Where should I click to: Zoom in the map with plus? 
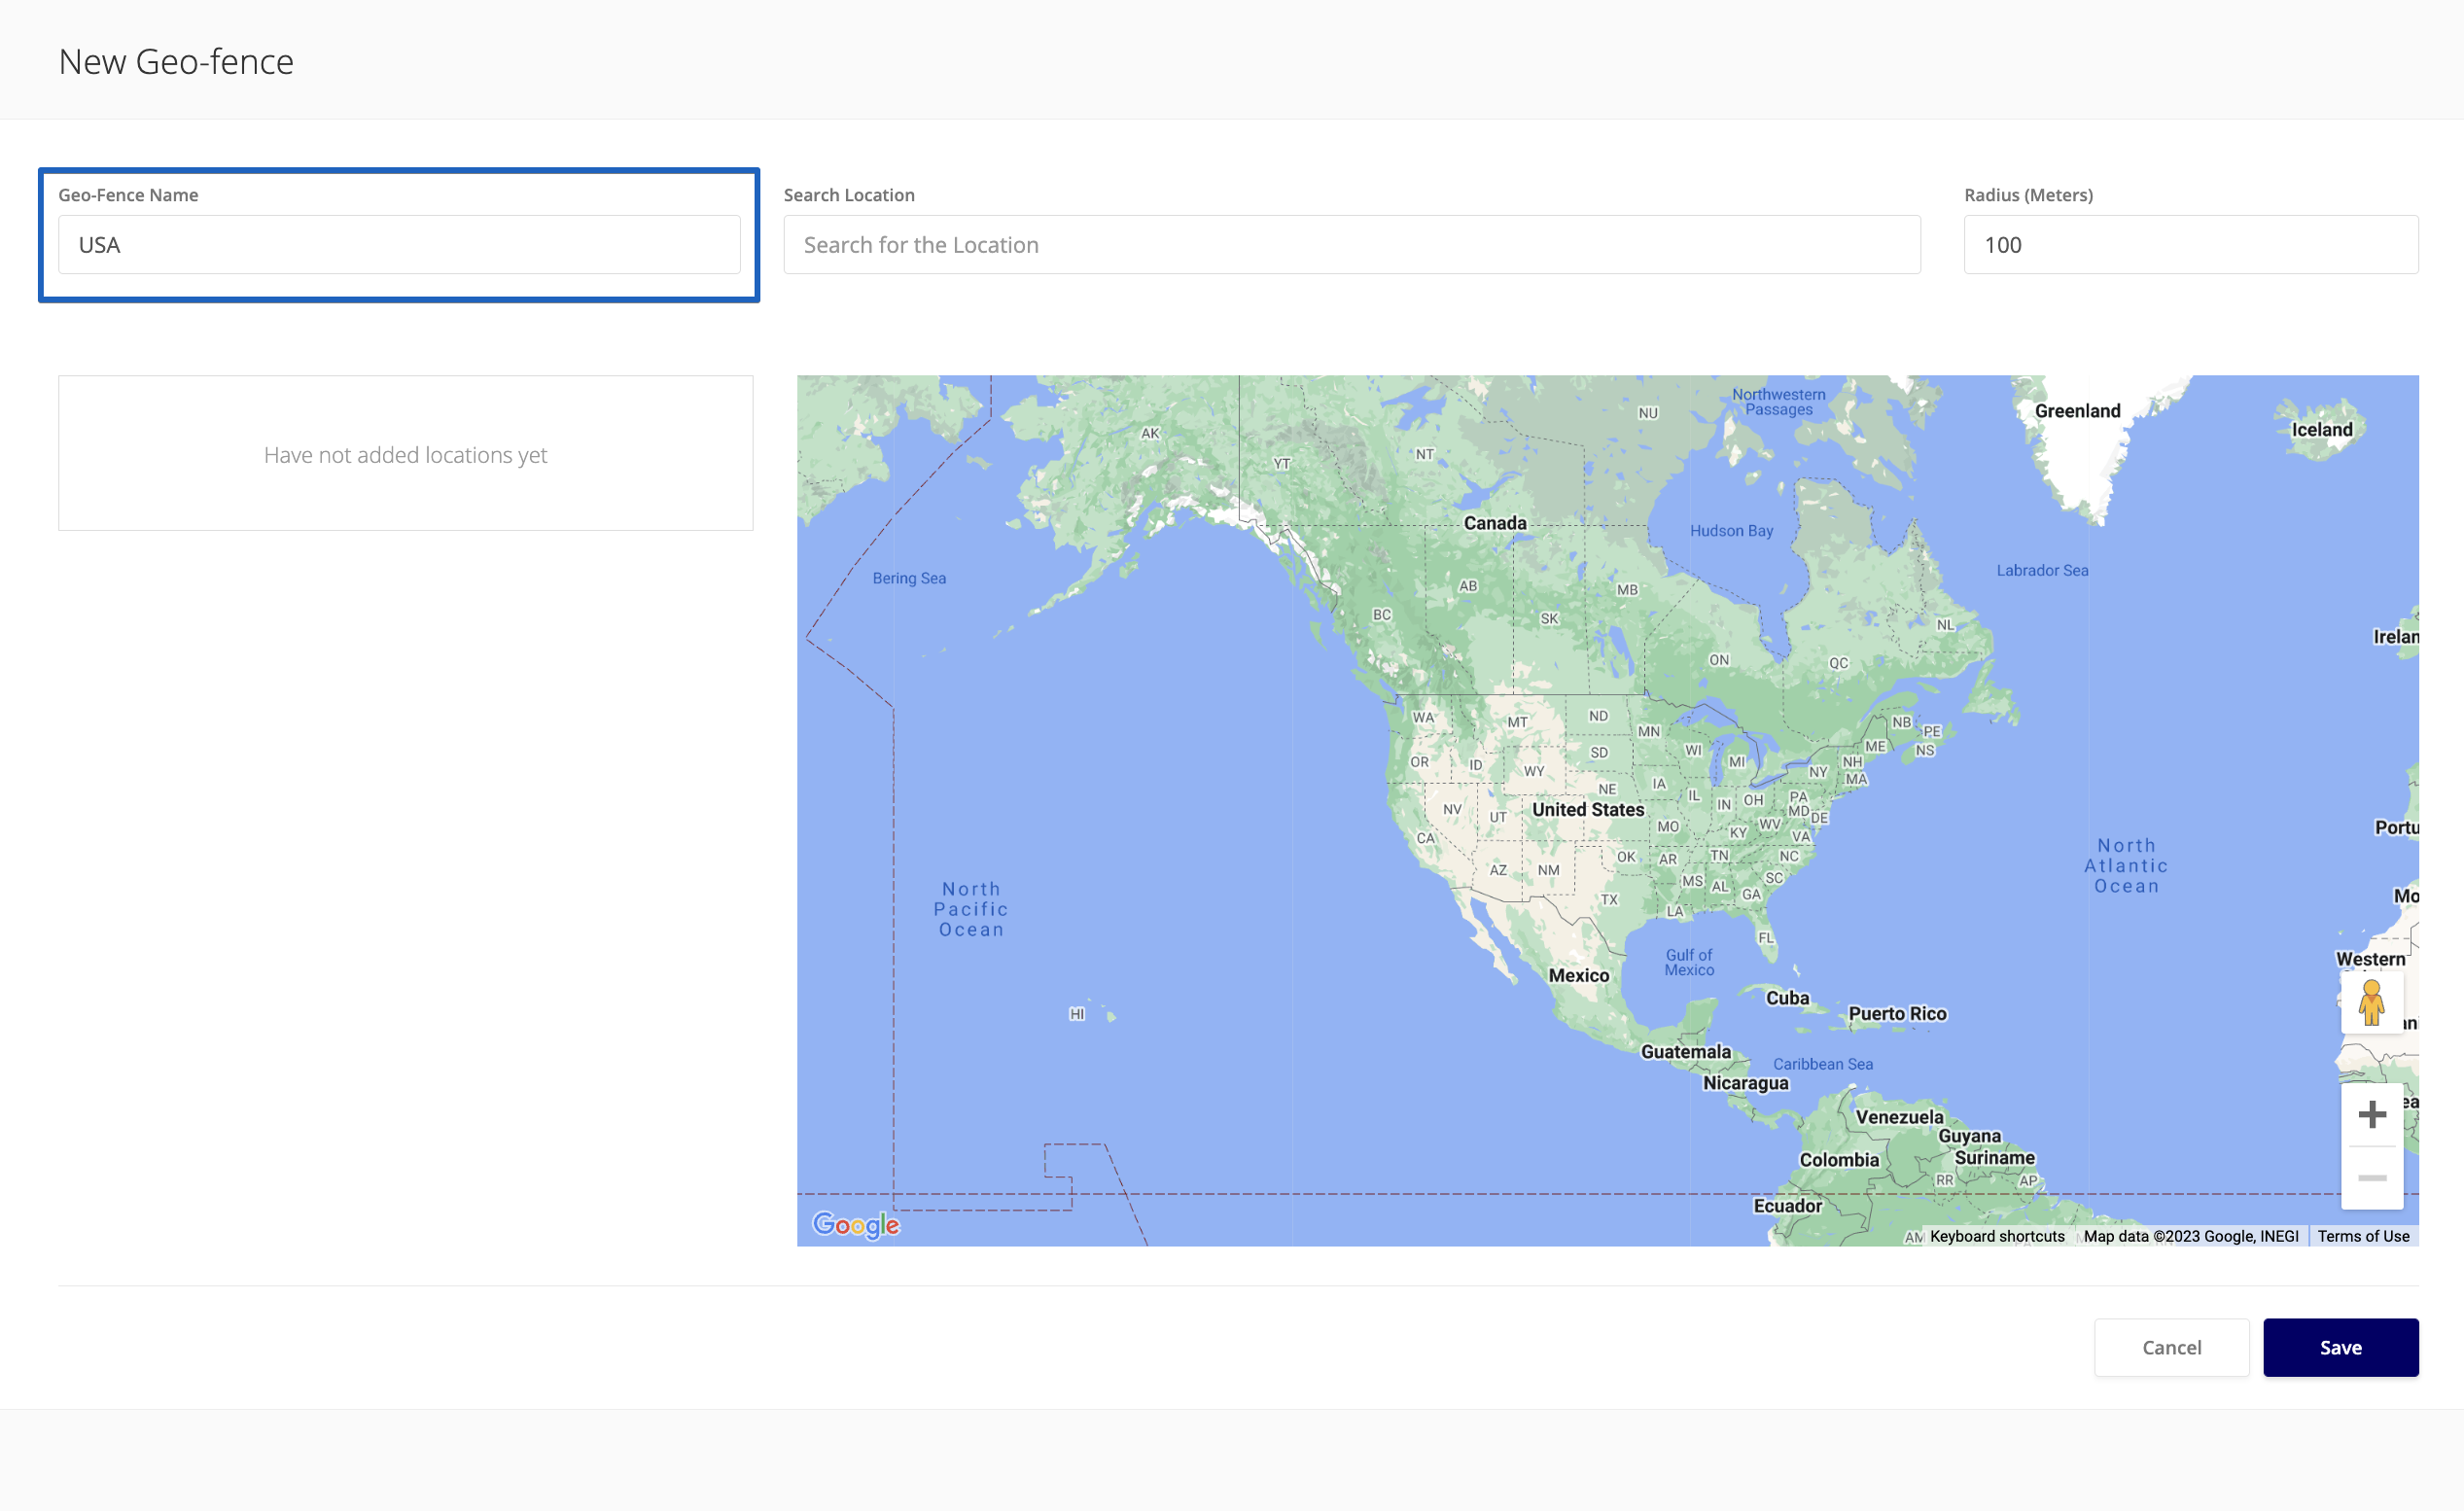point(2371,1114)
